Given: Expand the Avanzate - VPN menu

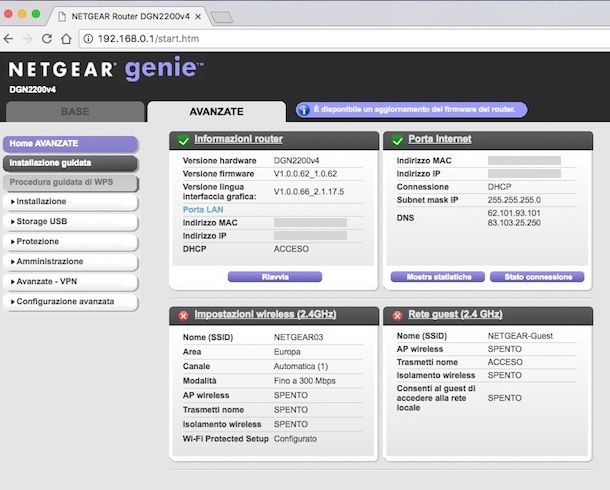Looking at the screenshot, I should coord(70,281).
